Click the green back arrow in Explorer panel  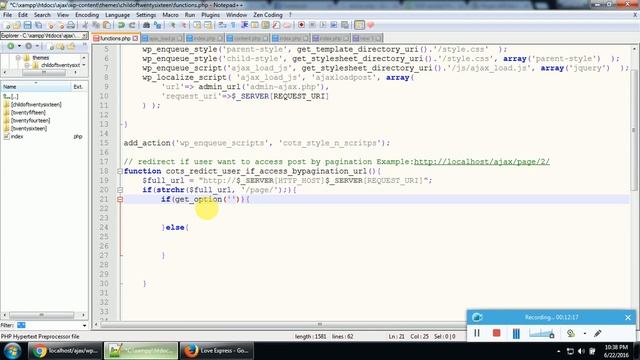(x=11, y=46)
